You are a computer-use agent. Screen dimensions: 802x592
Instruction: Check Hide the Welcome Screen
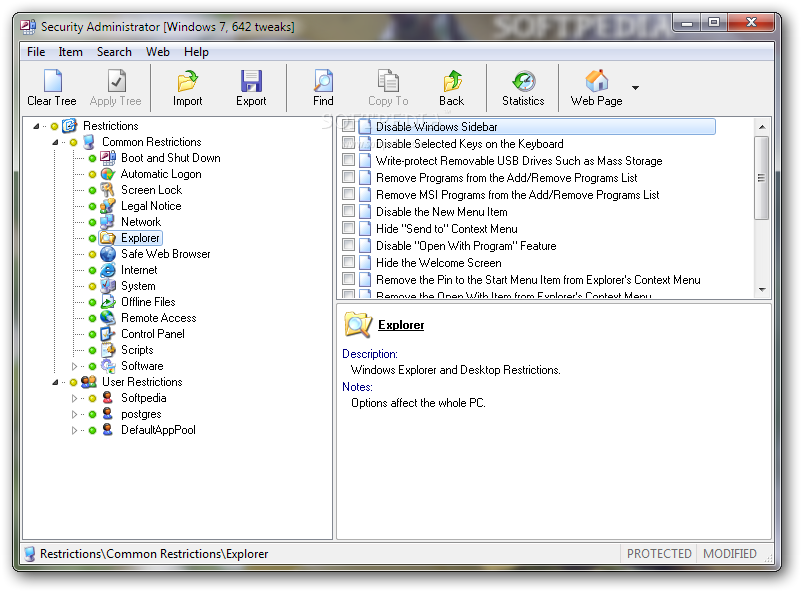348,261
